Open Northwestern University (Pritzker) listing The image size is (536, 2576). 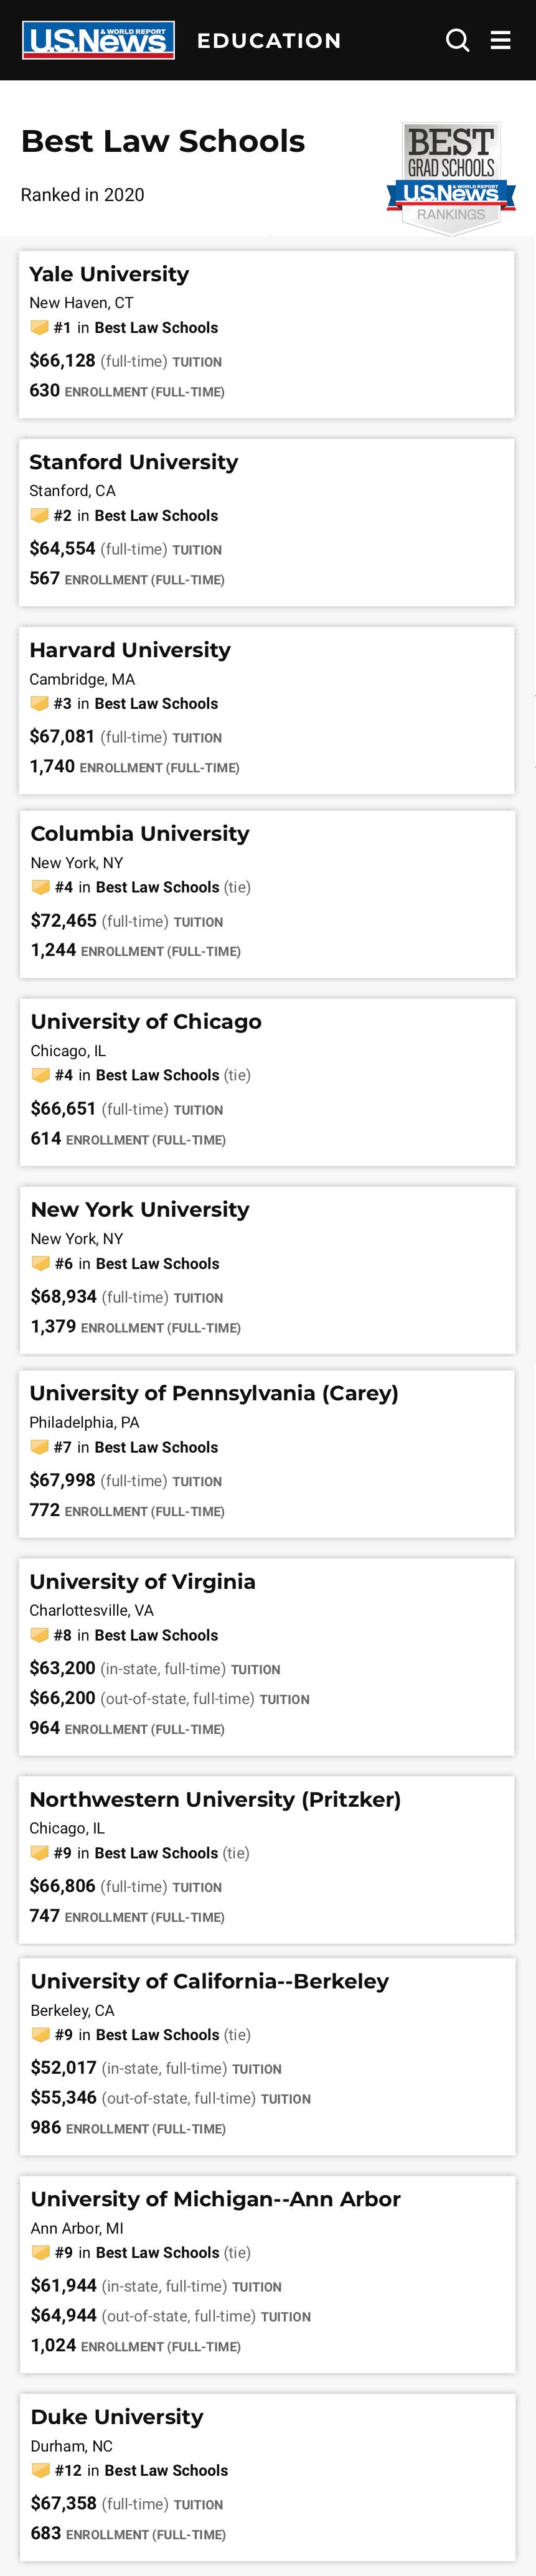(x=215, y=1799)
